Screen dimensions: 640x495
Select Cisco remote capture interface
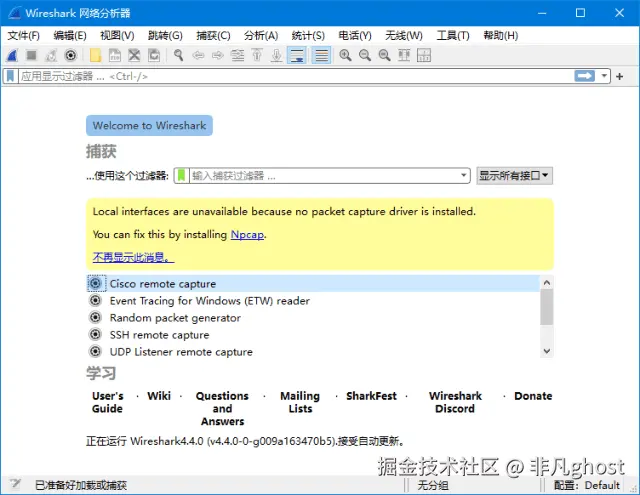point(313,284)
